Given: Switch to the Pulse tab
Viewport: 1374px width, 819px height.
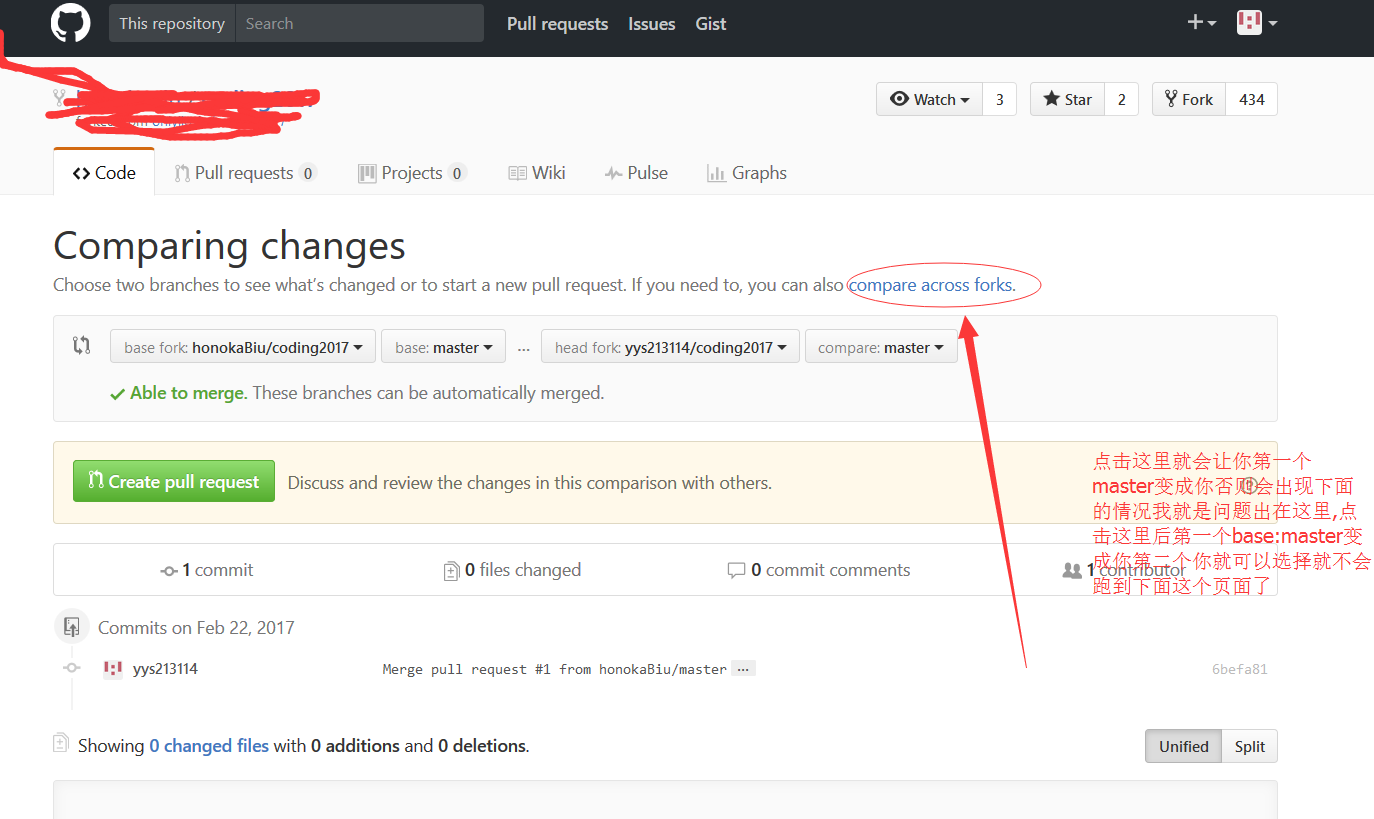Looking at the screenshot, I should click(636, 172).
